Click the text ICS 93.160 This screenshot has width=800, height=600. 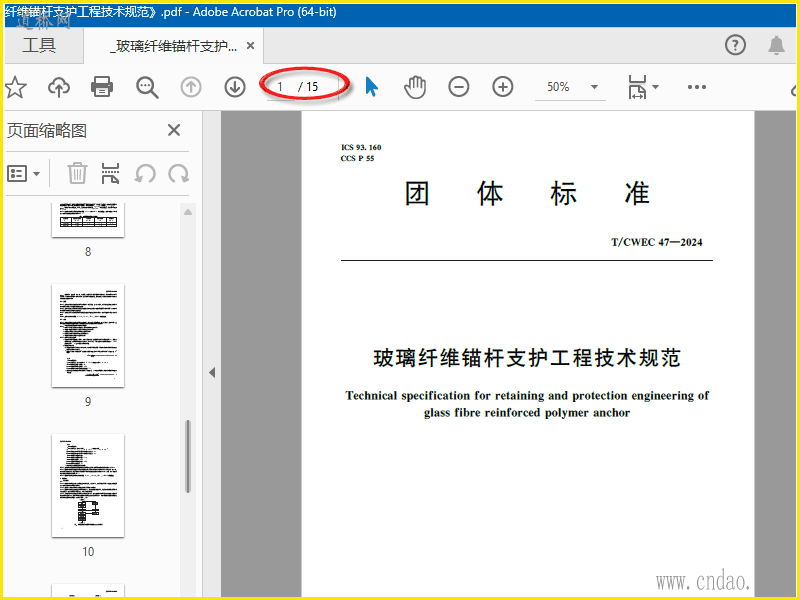(x=361, y=147)
